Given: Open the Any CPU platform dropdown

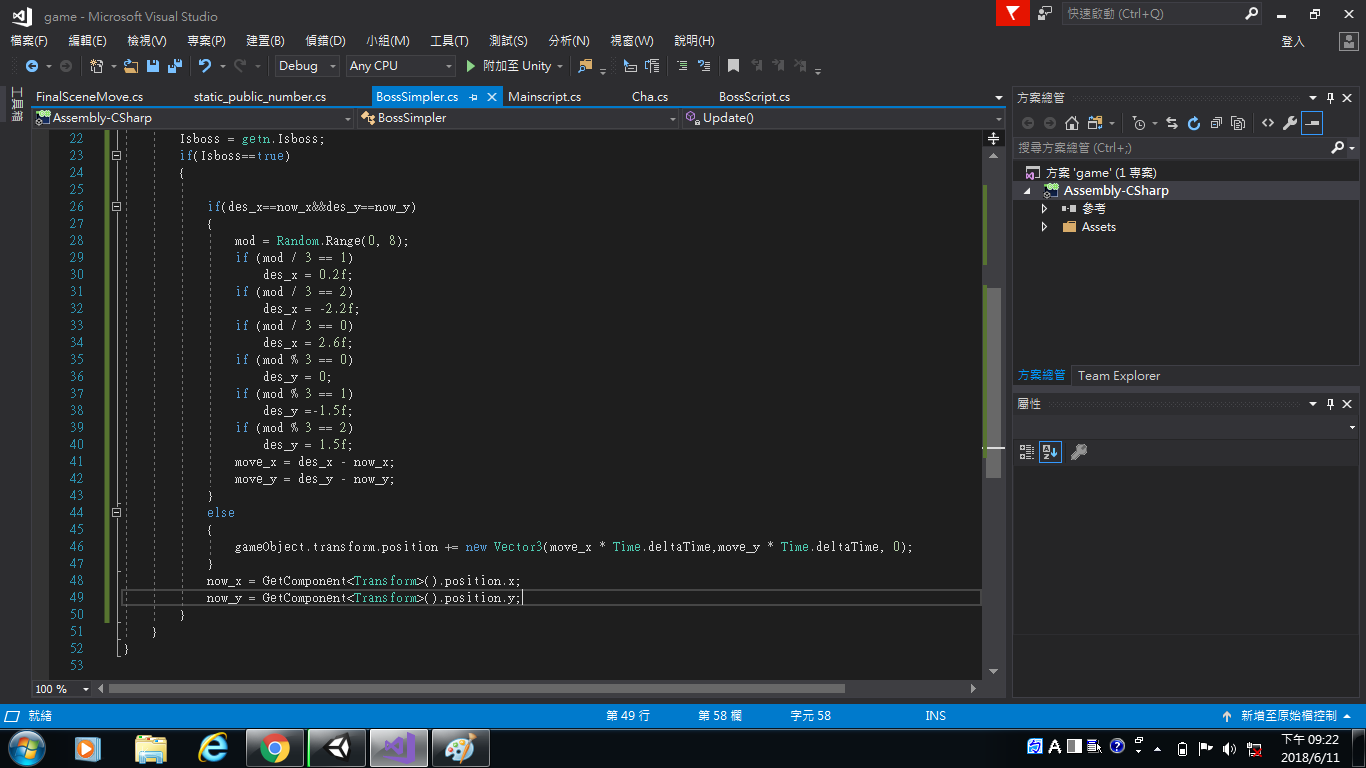Looking at the screenshot, I should point(447,66).
